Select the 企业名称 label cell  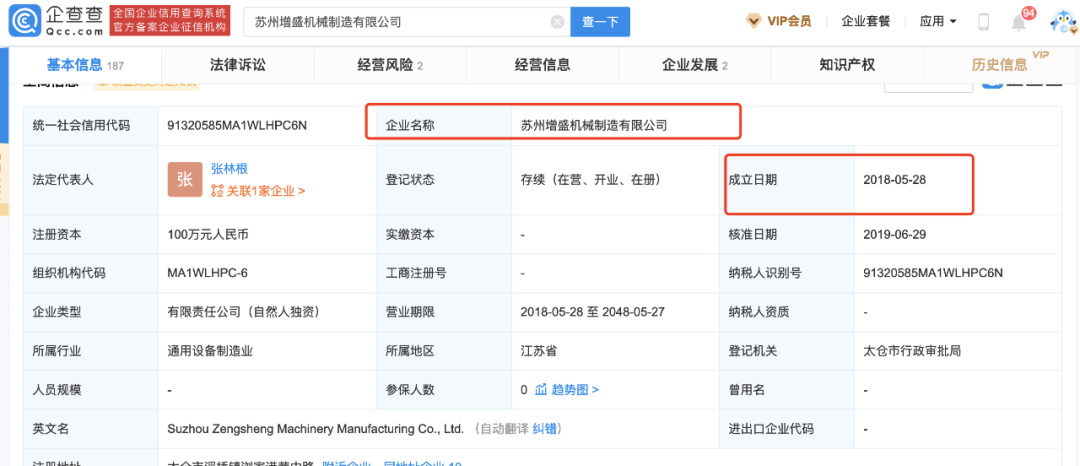tap(444, 126)
